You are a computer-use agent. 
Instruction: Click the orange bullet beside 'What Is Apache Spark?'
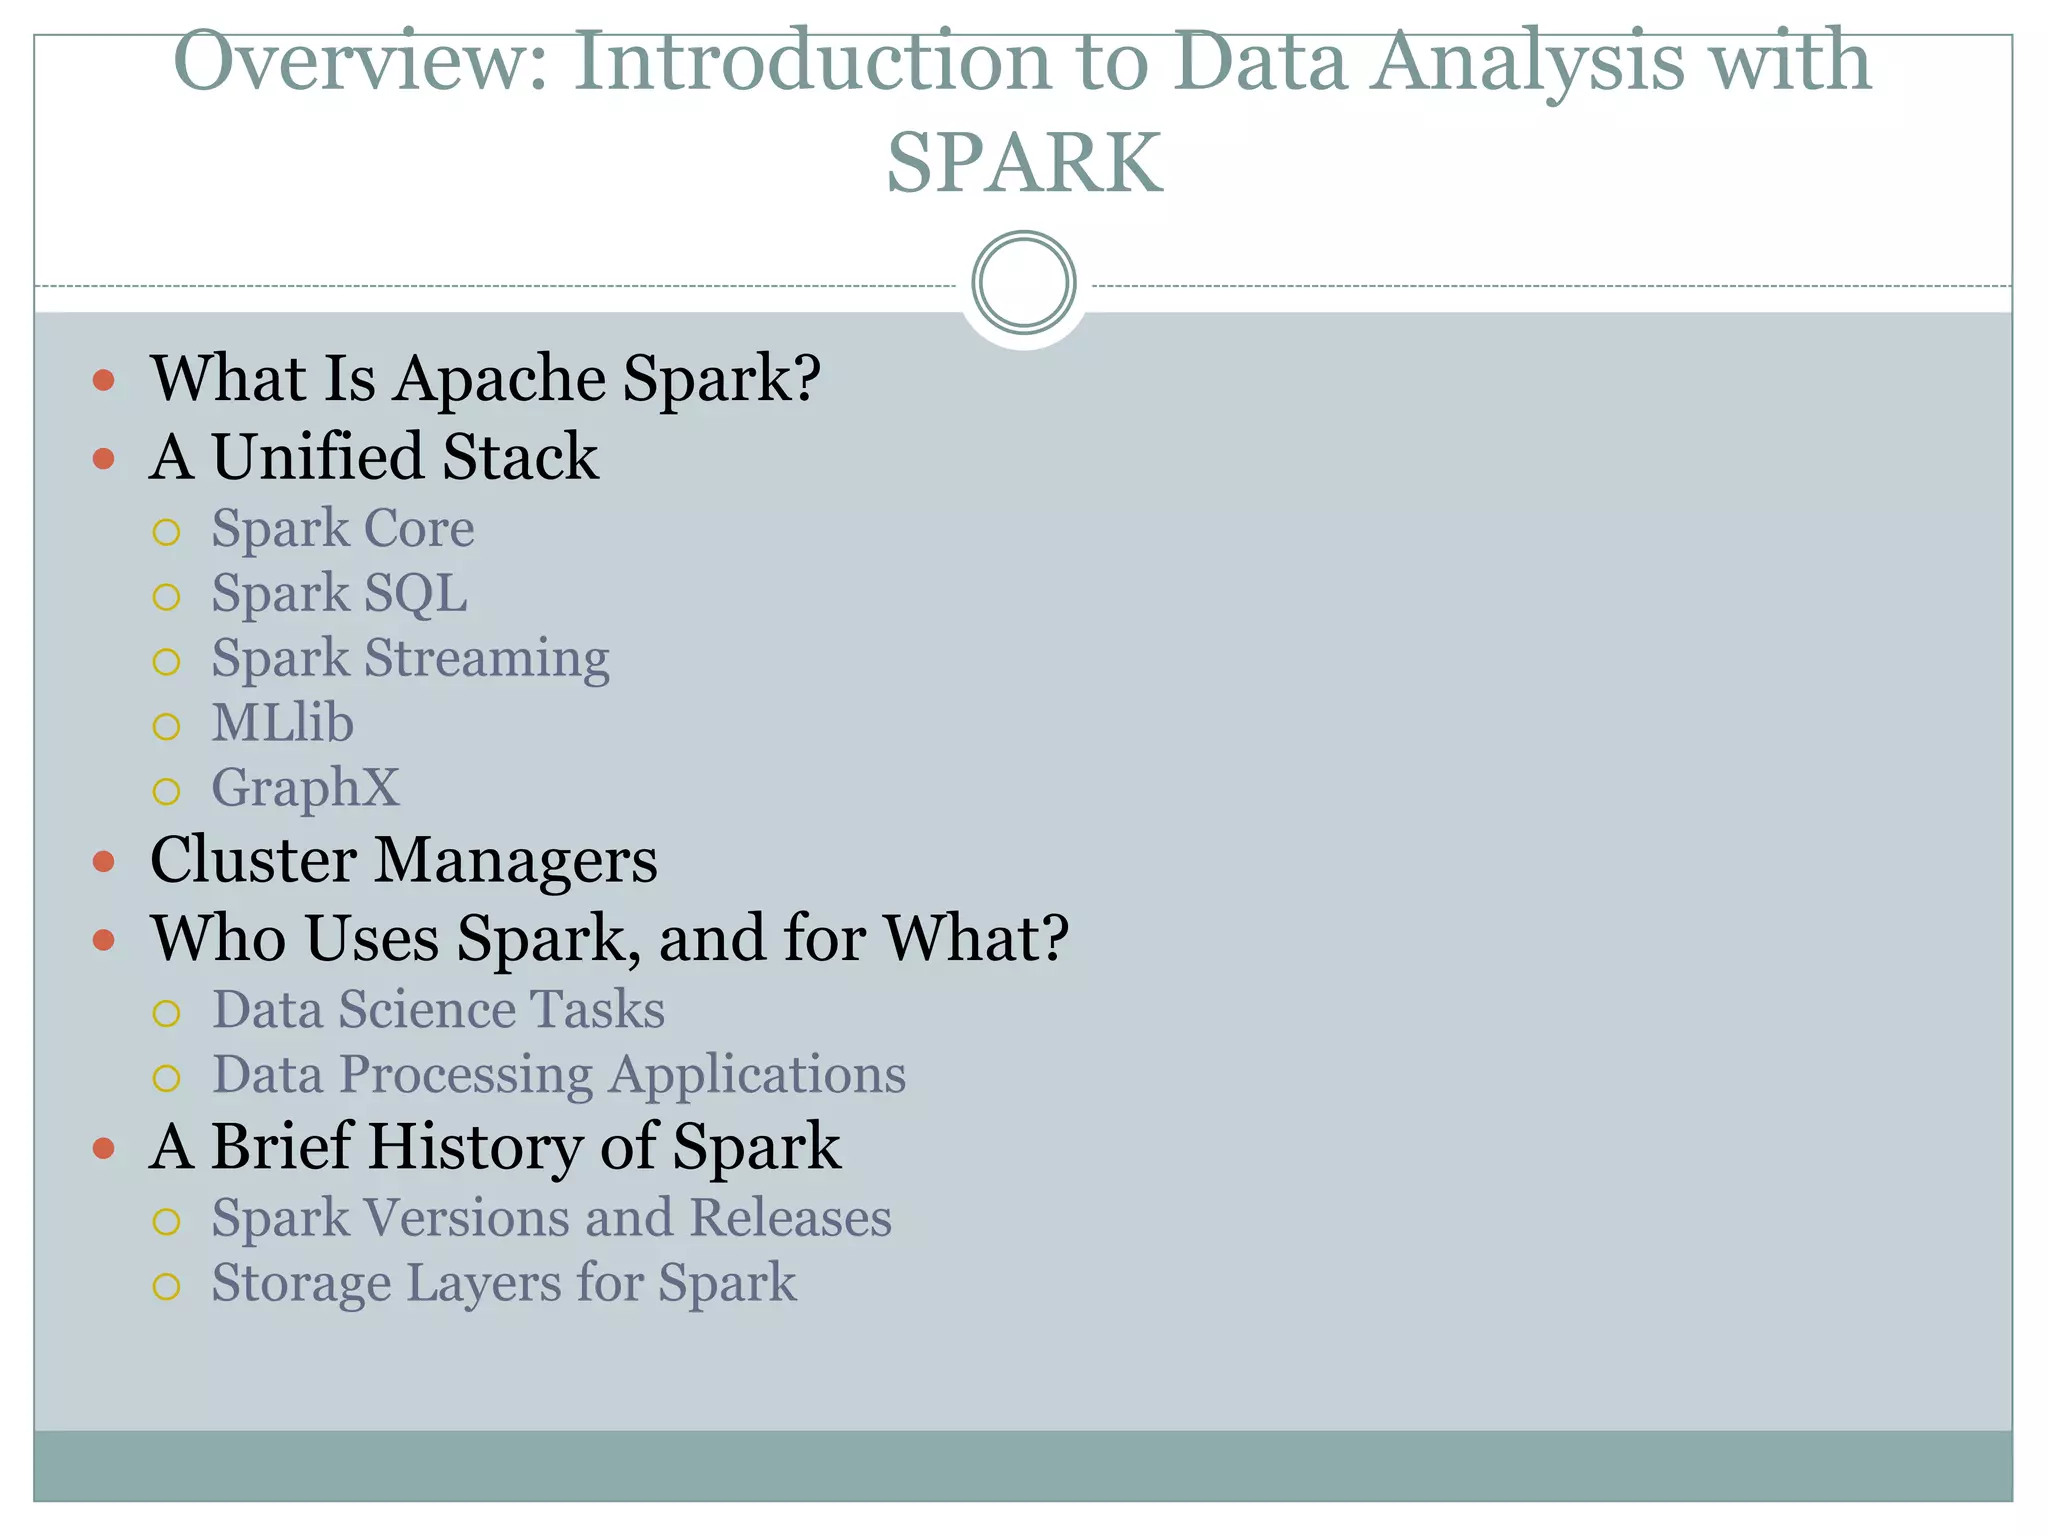[103, 380]
